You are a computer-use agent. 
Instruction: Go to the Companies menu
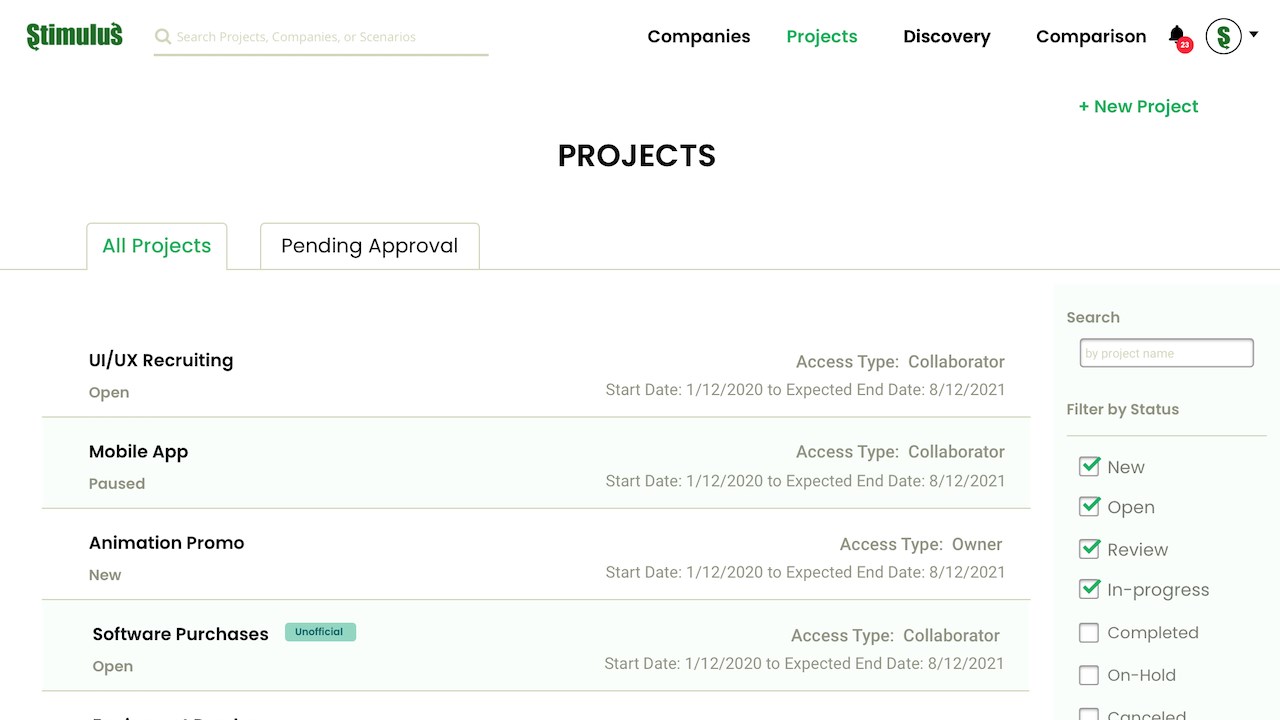tap(698, 37)
